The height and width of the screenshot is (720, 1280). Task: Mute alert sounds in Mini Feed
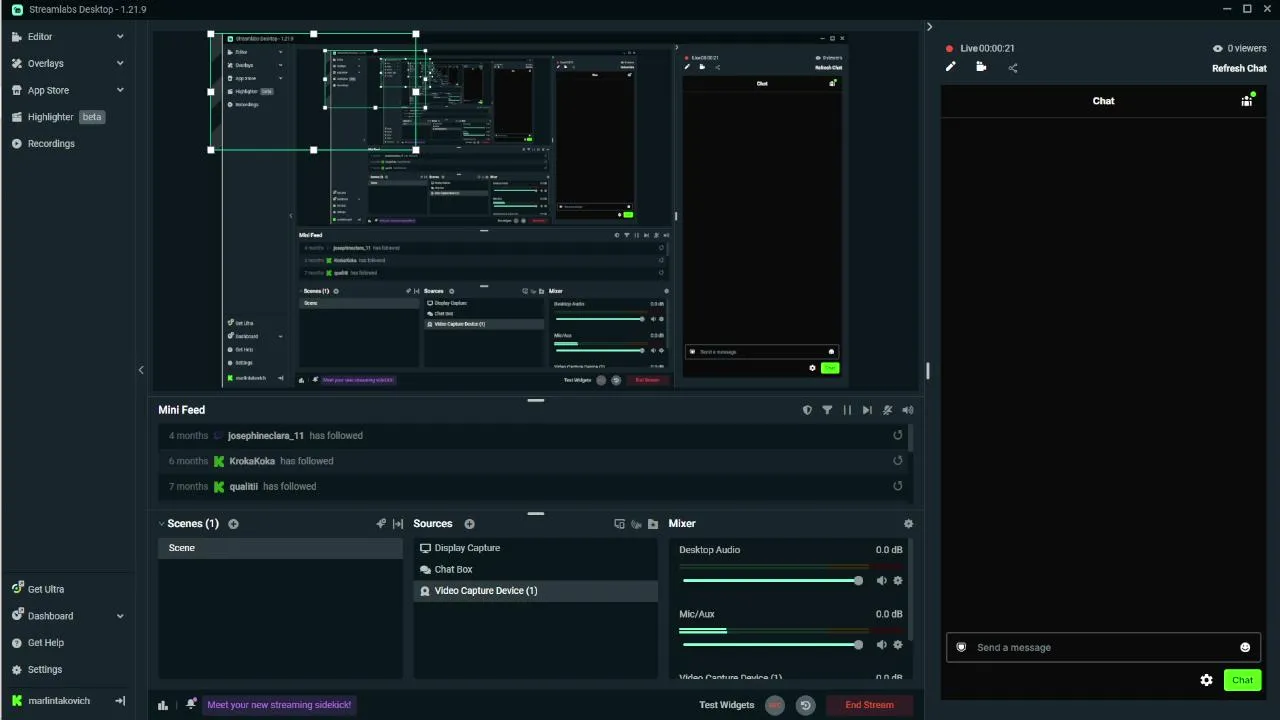tap(907, 410)
